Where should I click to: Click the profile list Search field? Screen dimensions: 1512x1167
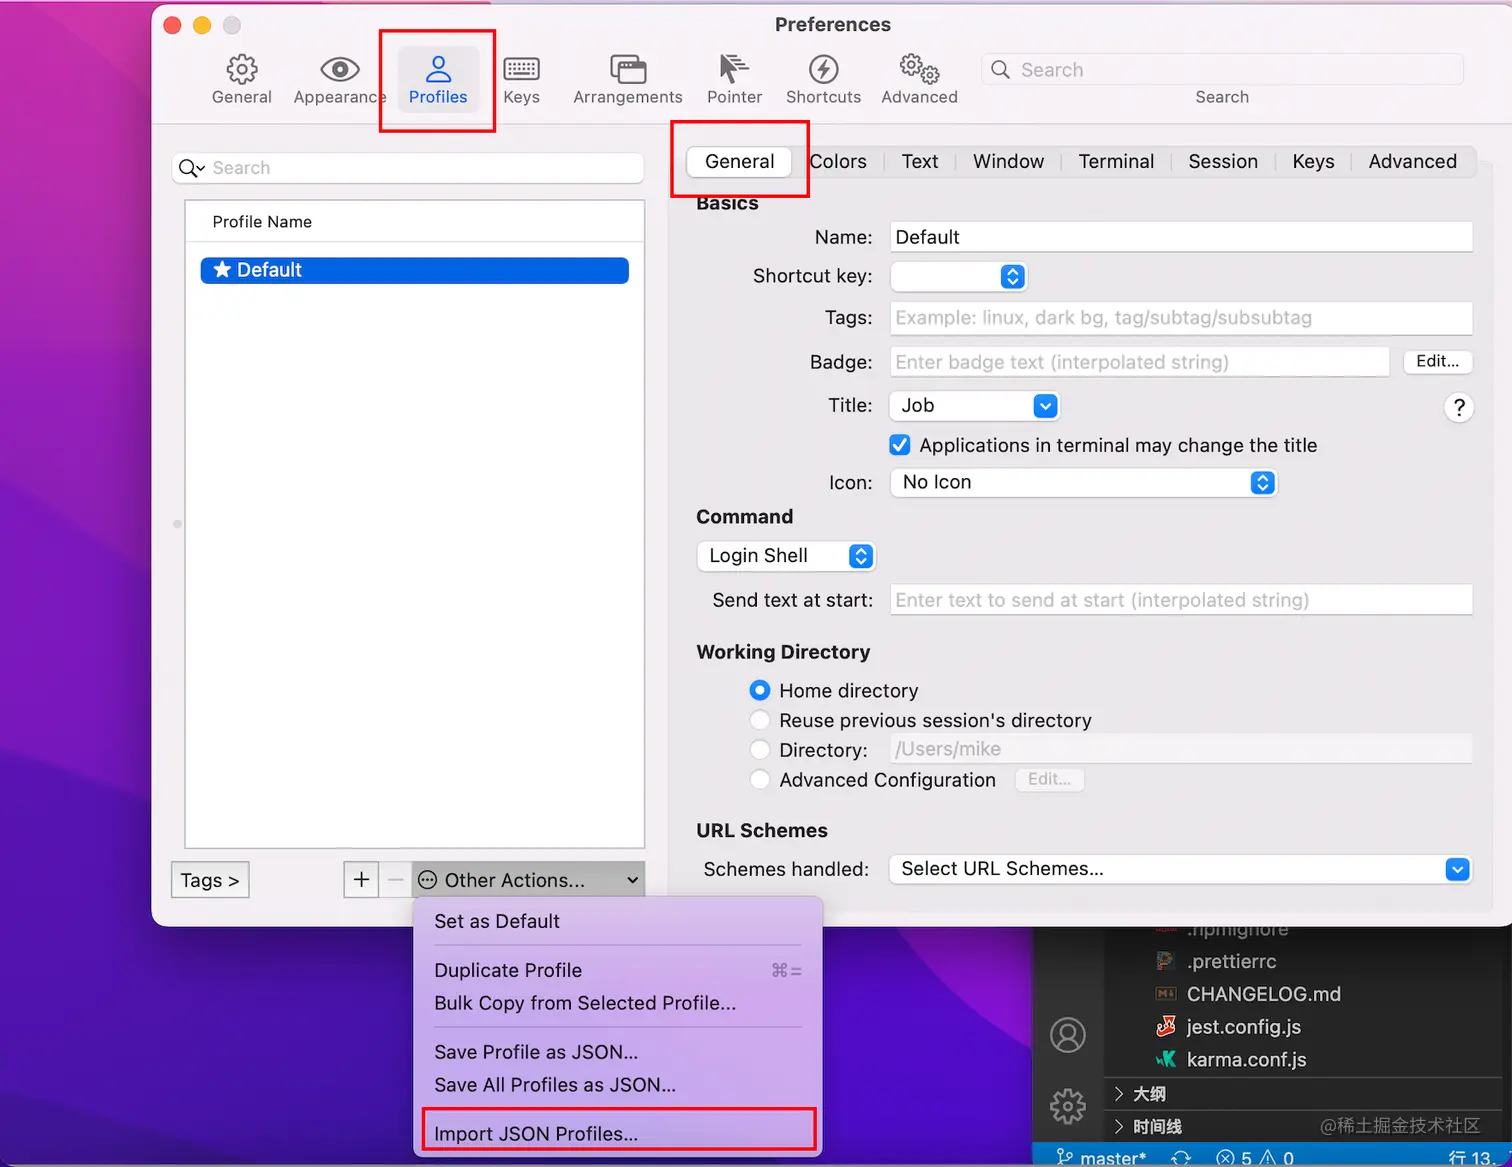click(407, 168)
